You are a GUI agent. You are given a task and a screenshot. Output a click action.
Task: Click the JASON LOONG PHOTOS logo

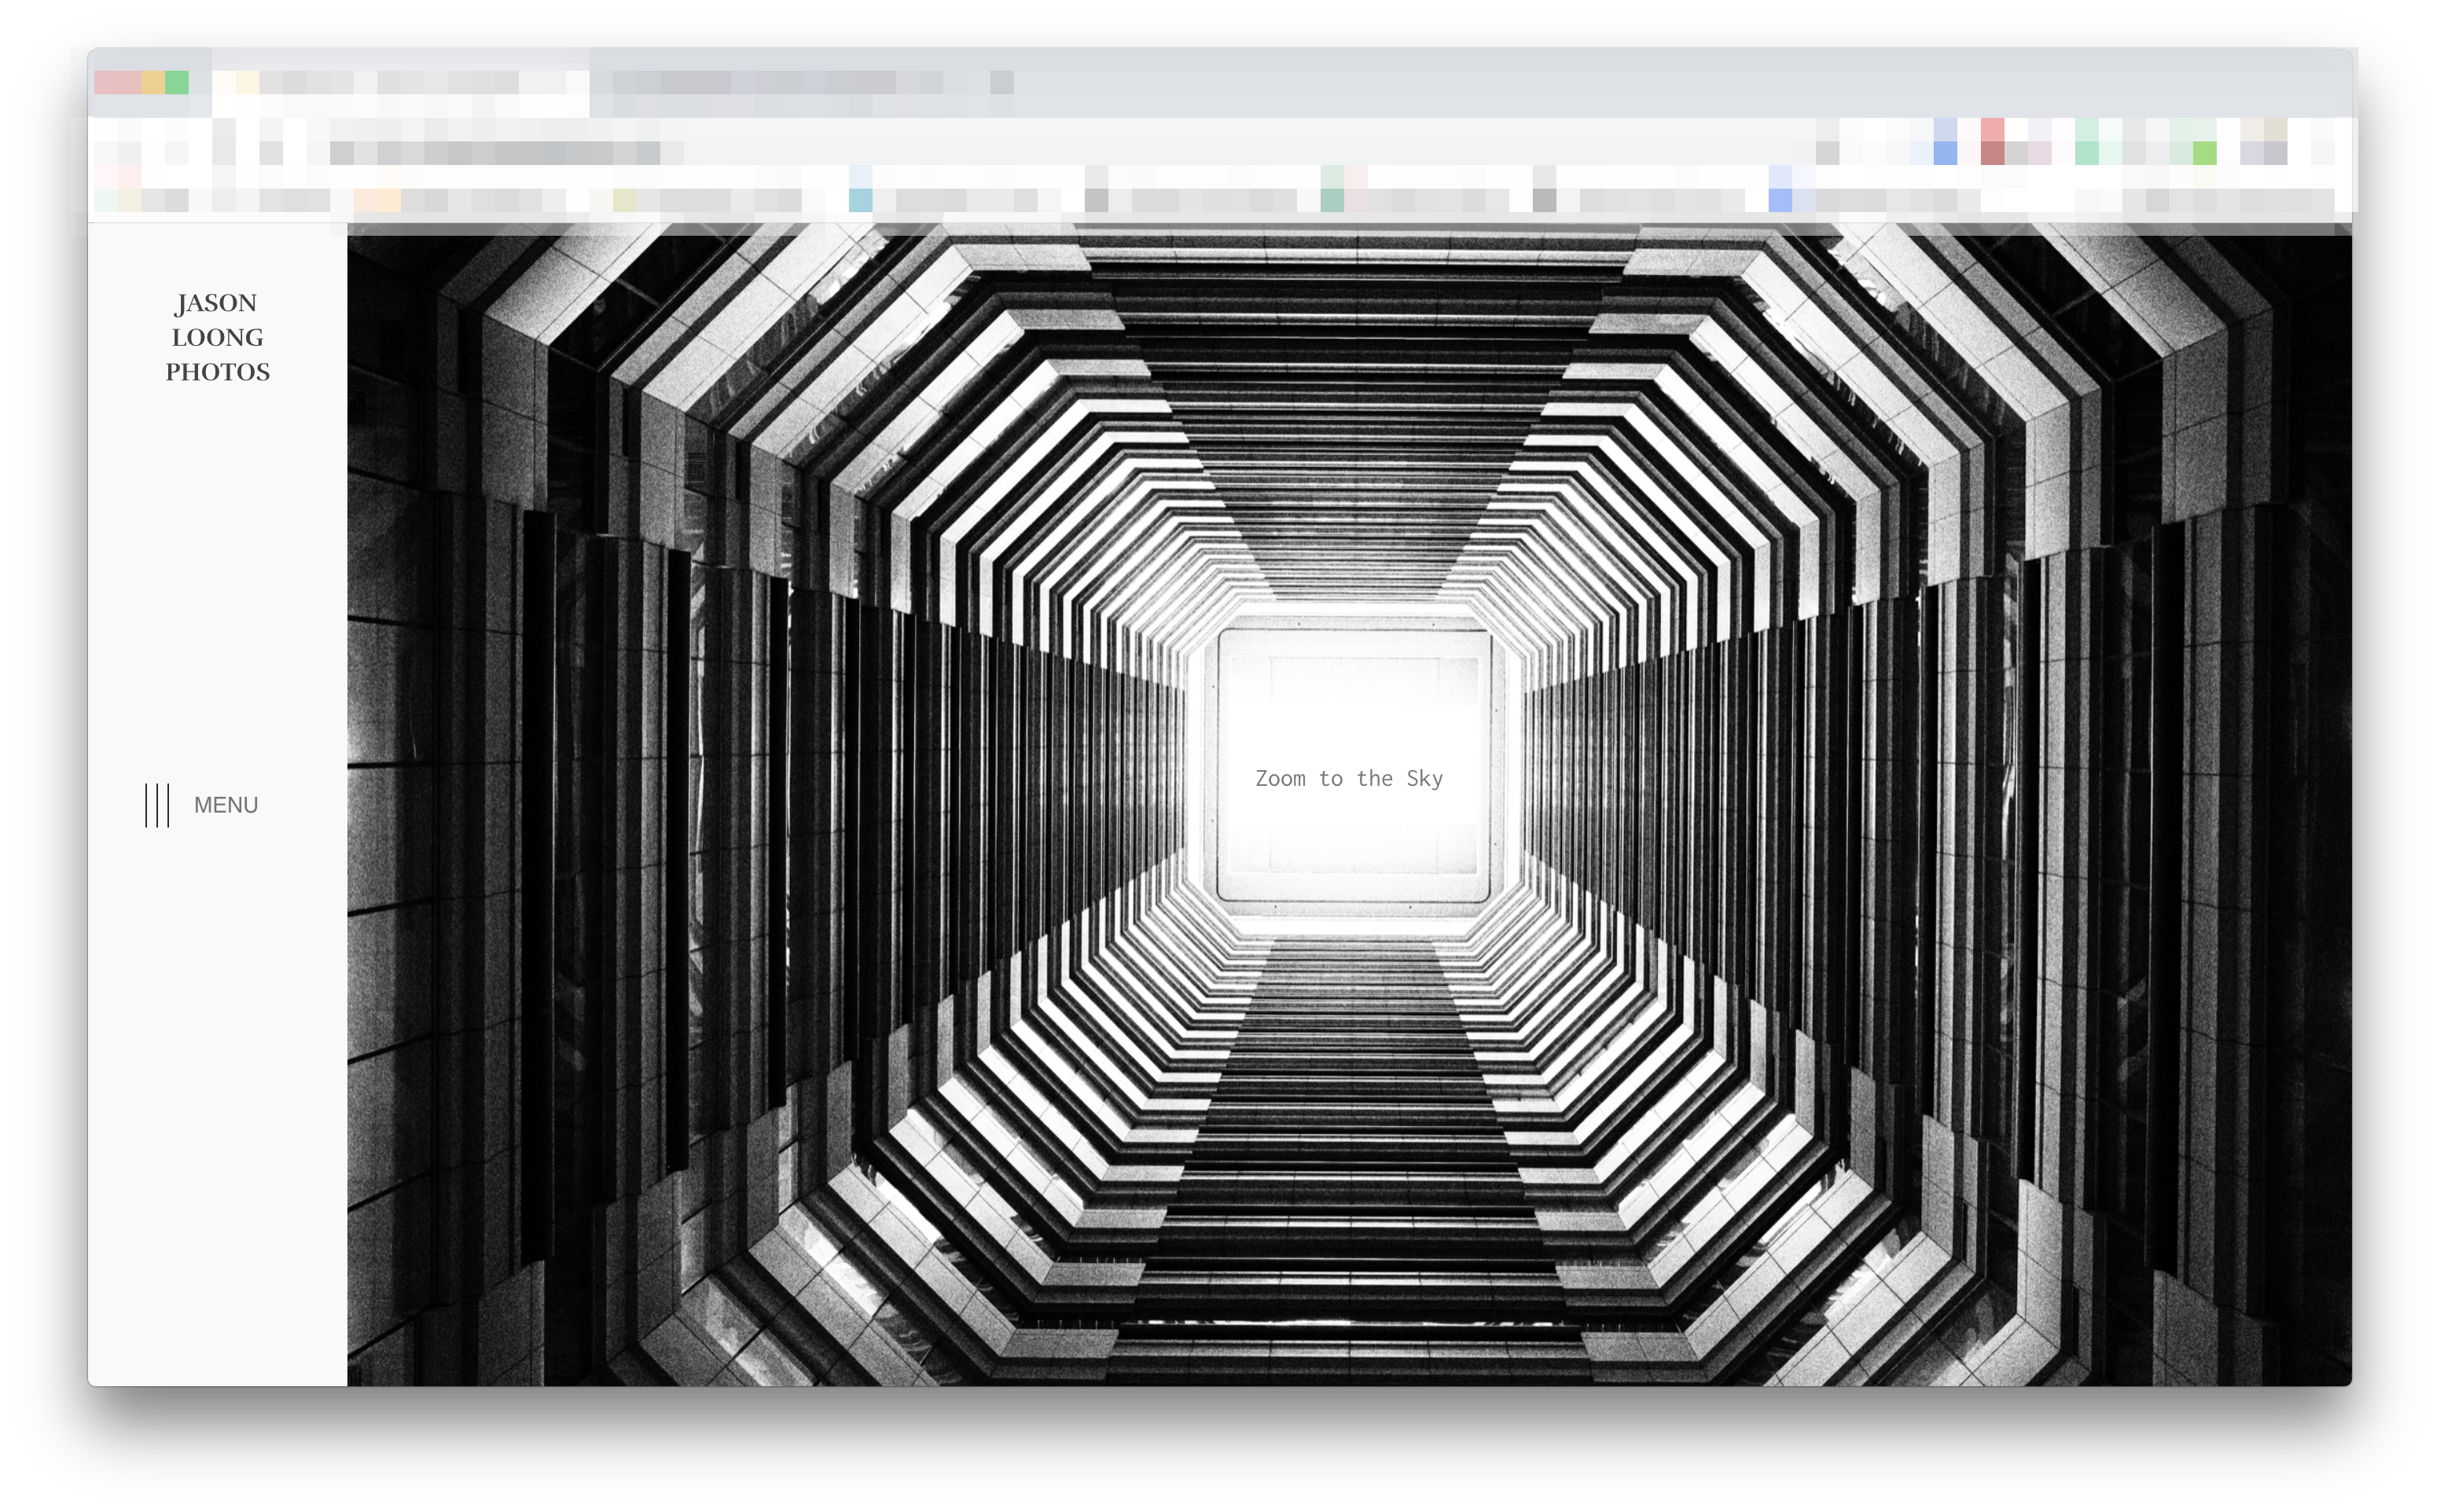(x=218, y=337)
